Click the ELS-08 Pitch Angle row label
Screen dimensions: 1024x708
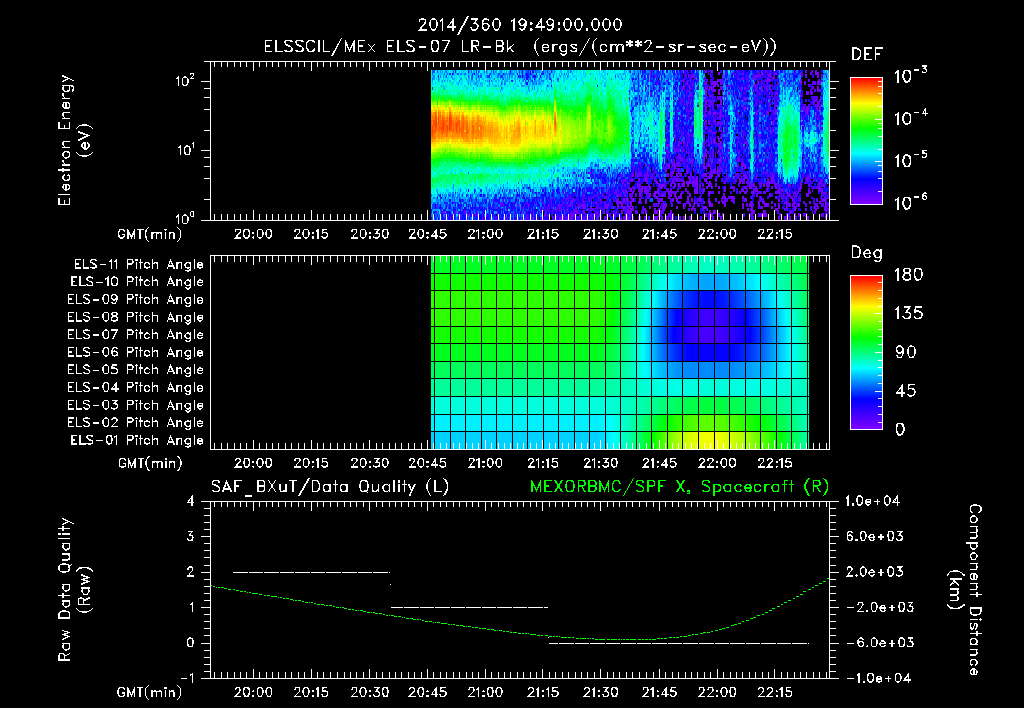[136, 317]
